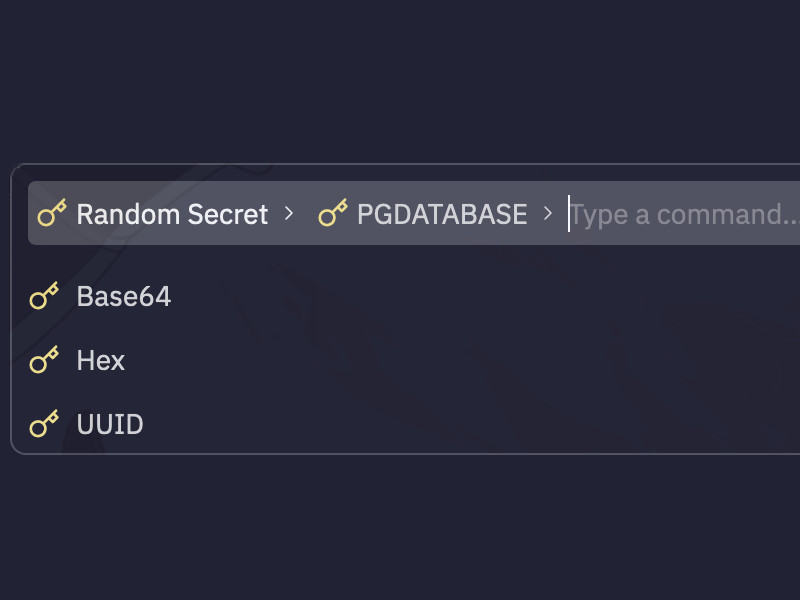800x600 pixels.
Task: Click the dark backdrop above the palette
Action: pyautogui.click(x=400, y=80)
